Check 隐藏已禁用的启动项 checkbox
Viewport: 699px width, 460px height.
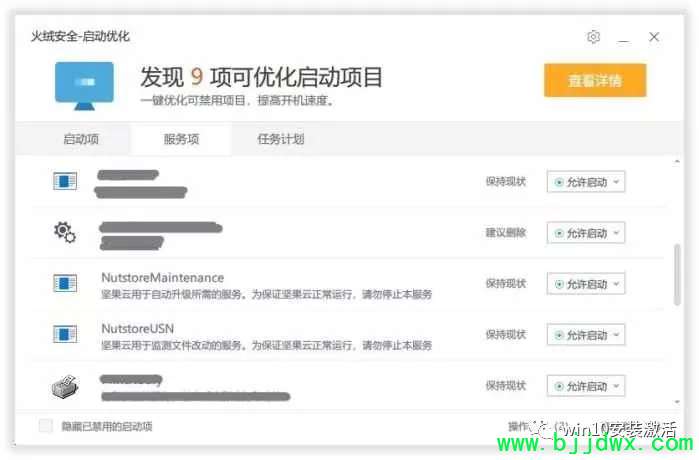[45, 426]
